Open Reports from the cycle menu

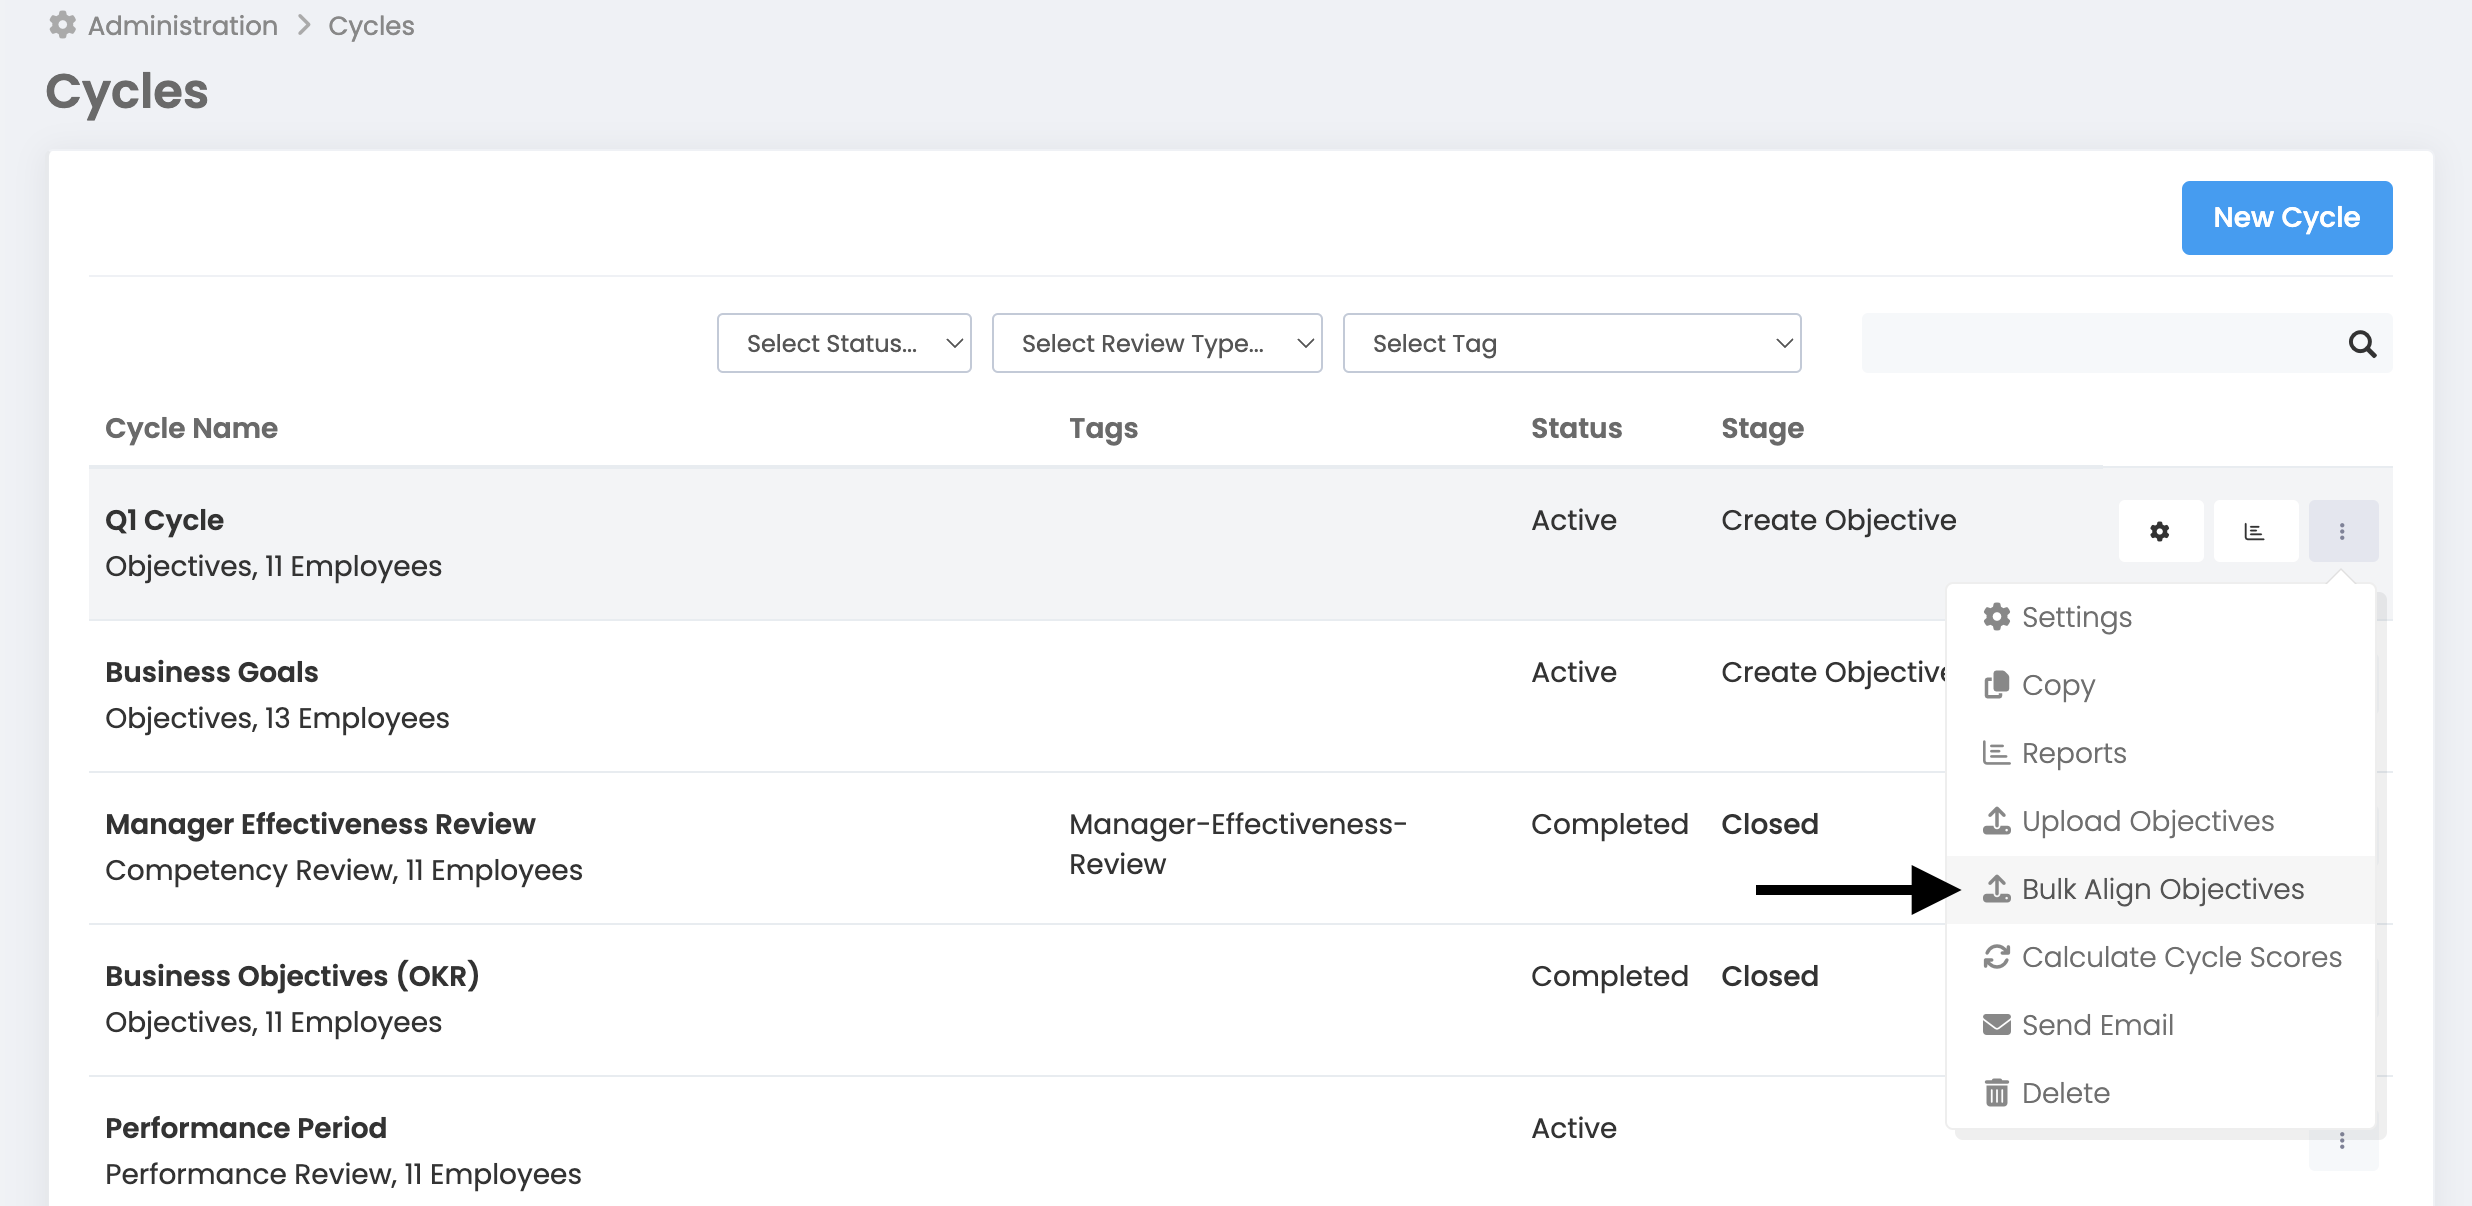[2073, 753]
